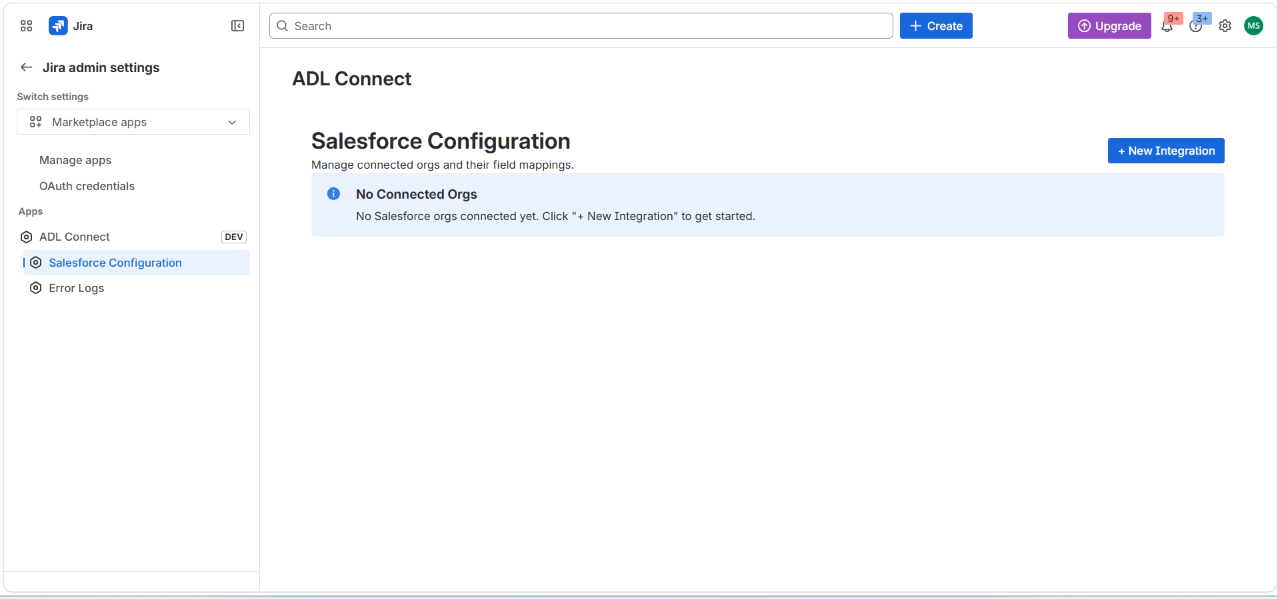Expand the Marketplace apps chevron
This screenshot has height=599, width=1277.
[232, 122]
